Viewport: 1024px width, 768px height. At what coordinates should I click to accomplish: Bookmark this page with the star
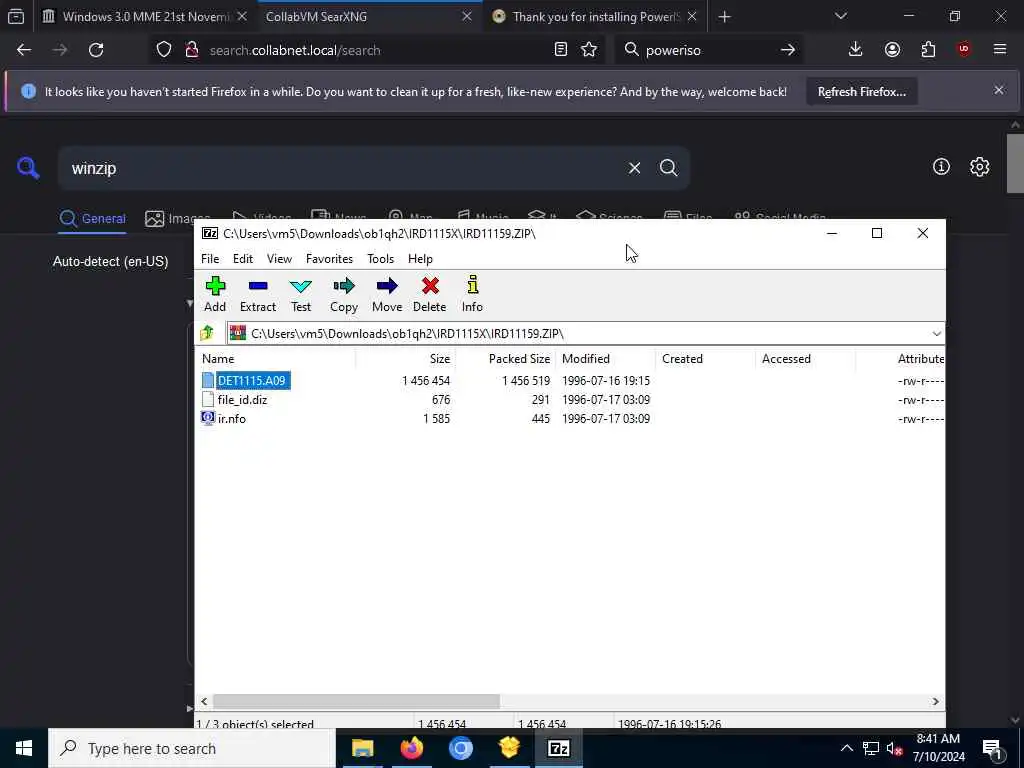589,50
